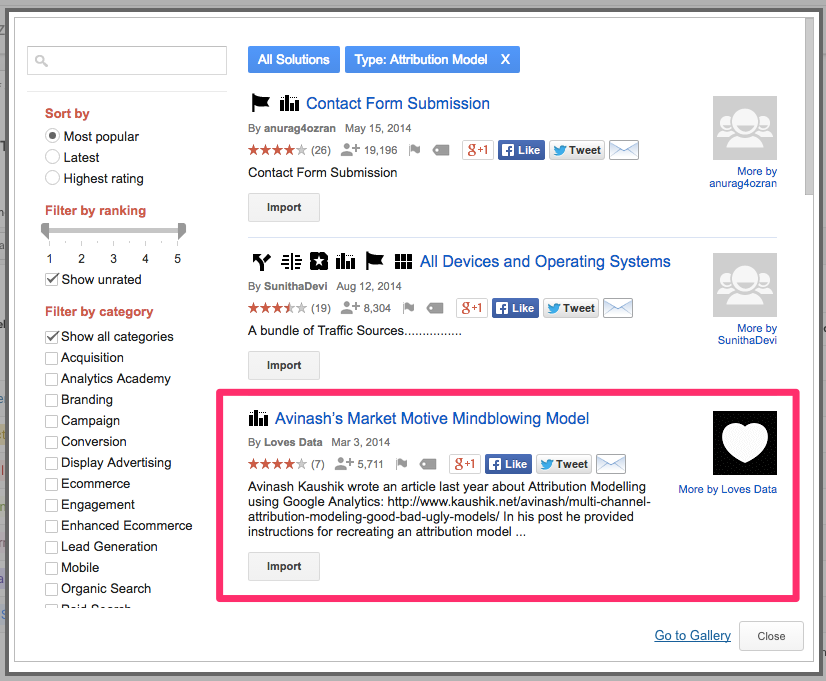Click the Close button
This screenshot has height=681, width=826.
(x=771, y=636)
